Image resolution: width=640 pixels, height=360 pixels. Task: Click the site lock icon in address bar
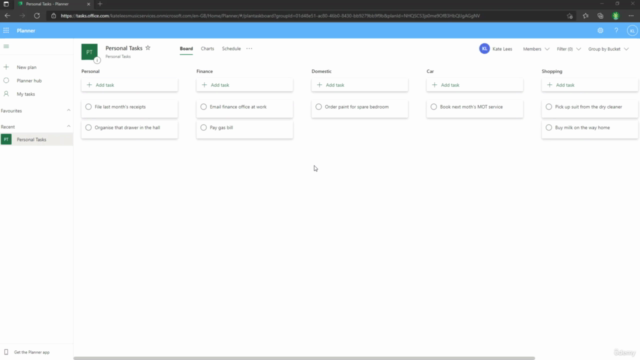[x=53, y=16]
